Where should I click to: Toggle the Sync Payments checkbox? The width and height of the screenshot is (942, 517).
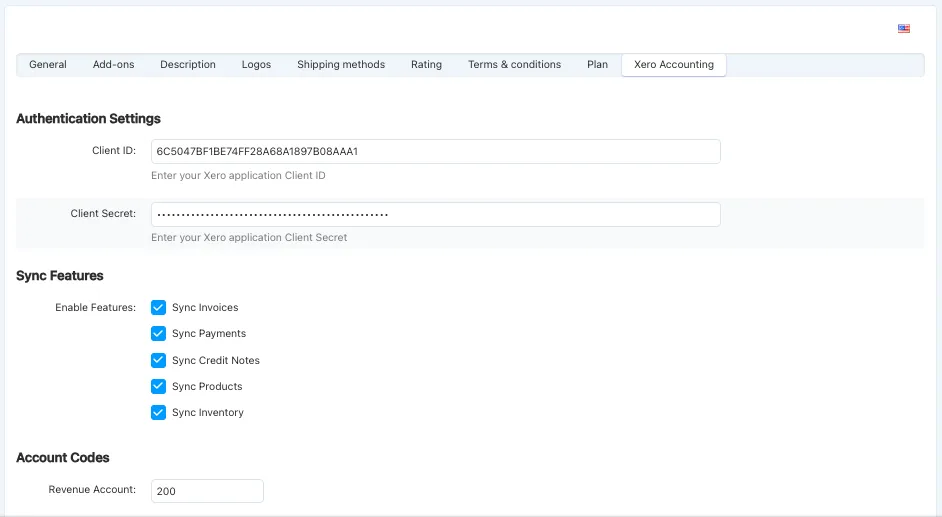click(x=158, y=333)
